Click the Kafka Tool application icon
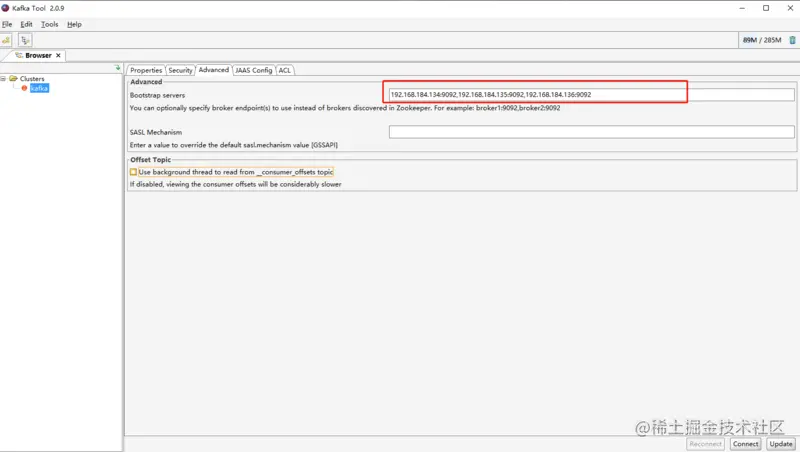Screen dimensions: 800x452 point(5,8)
